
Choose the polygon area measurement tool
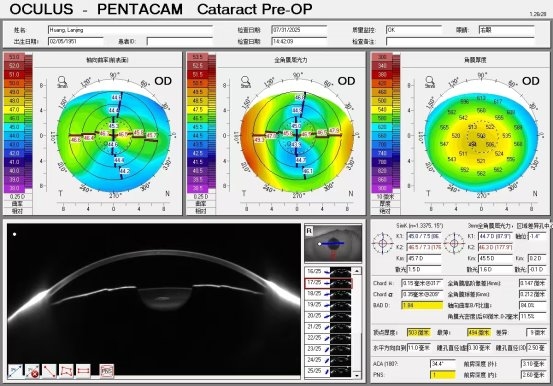66,371
